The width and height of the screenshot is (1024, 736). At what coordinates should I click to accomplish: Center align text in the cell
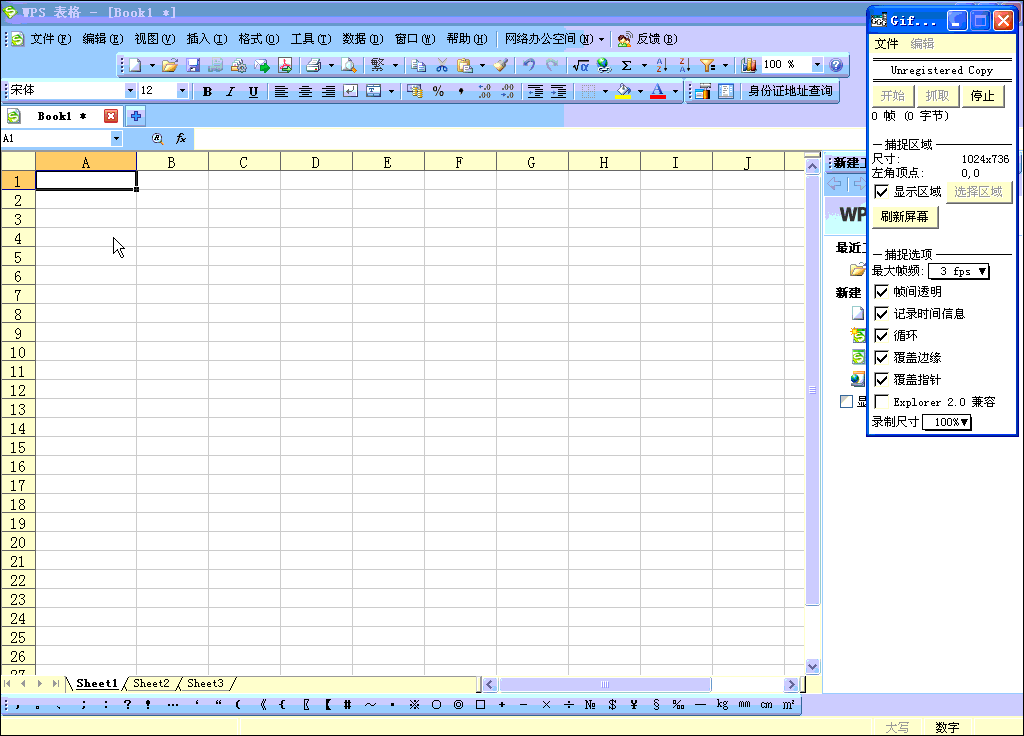[x=305, y=91]
